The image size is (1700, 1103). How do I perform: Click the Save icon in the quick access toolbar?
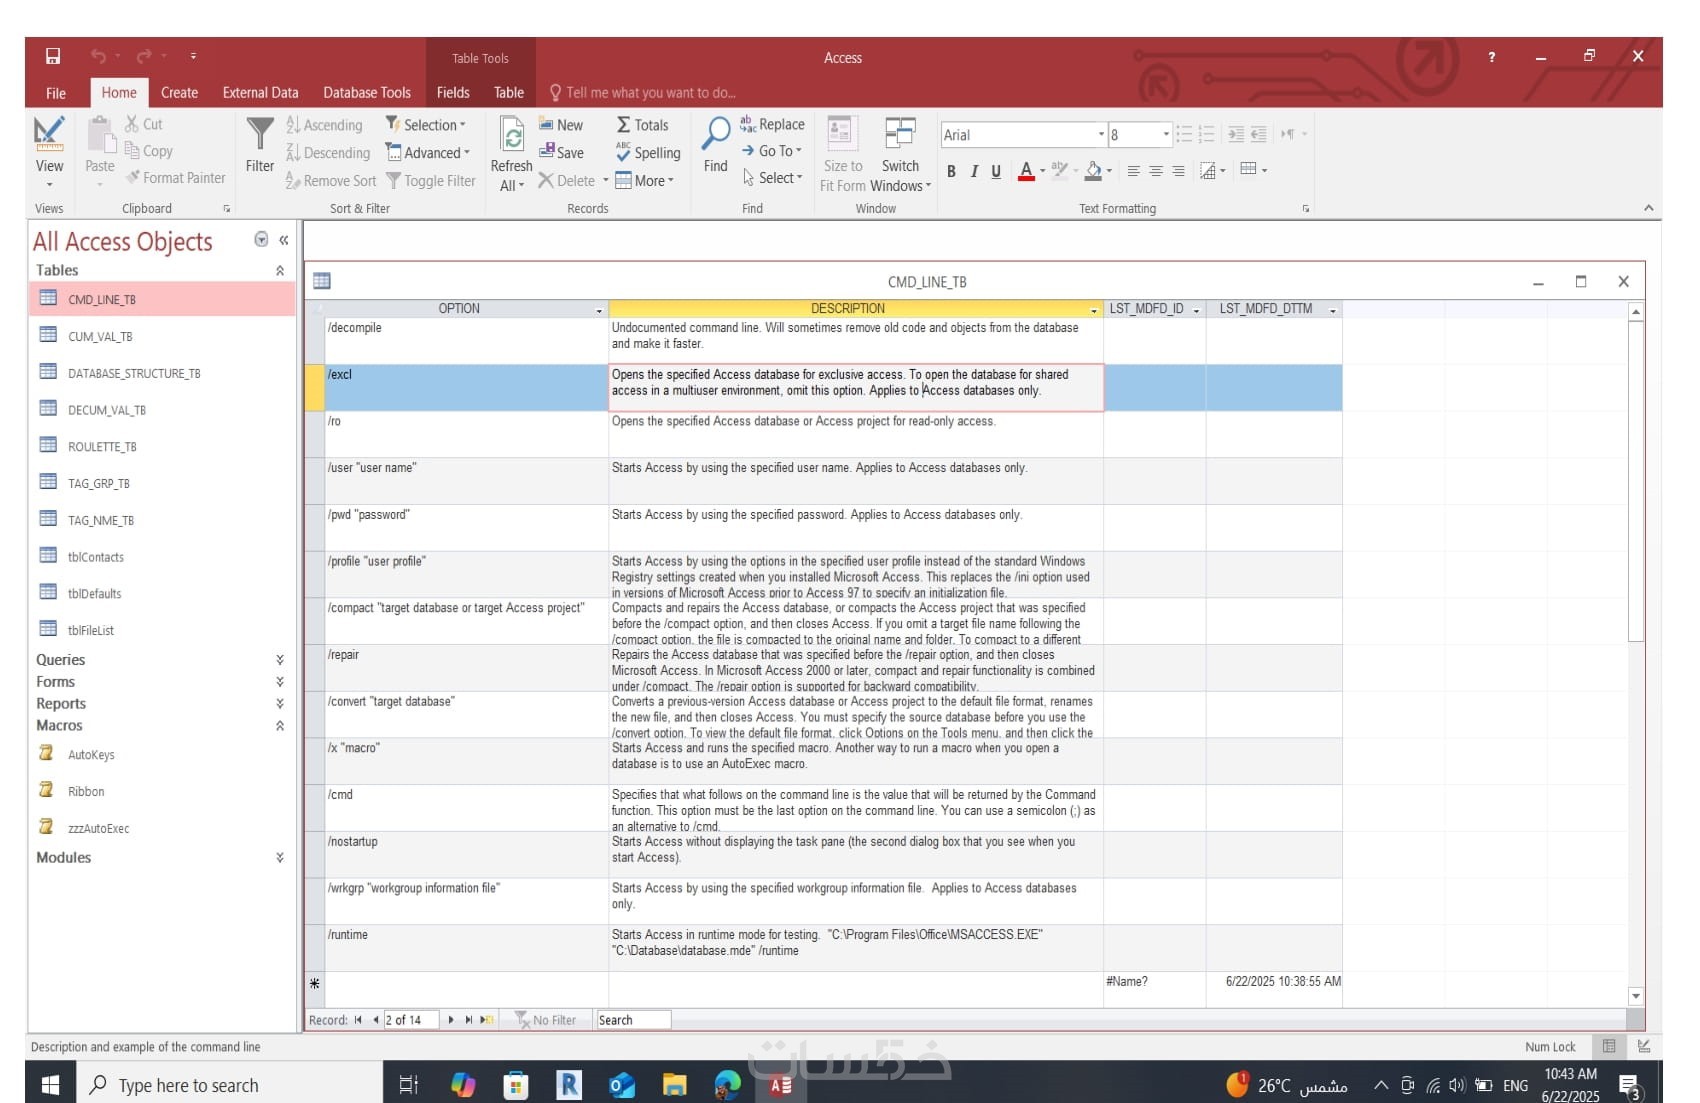tap(53, 56)
